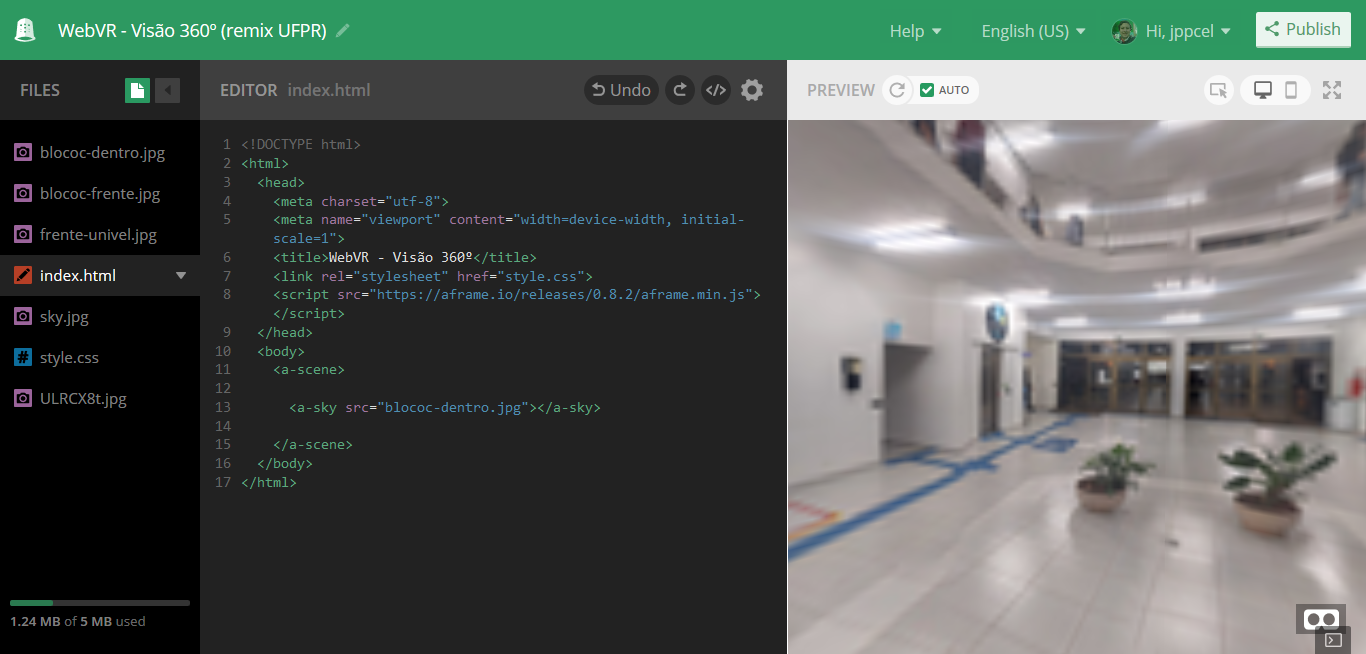1366x654 pixels.
Task: Select the element inspector in the preview toolbar
Action: tap(1218, 90)
